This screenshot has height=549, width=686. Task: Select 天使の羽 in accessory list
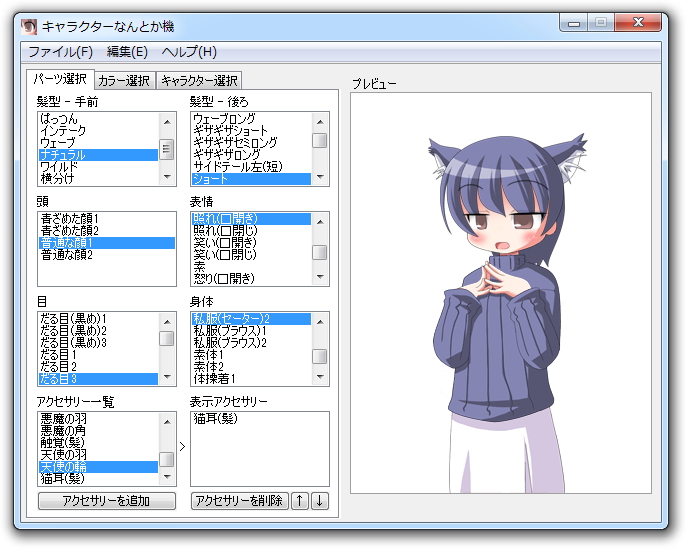[x=98, y=455]
